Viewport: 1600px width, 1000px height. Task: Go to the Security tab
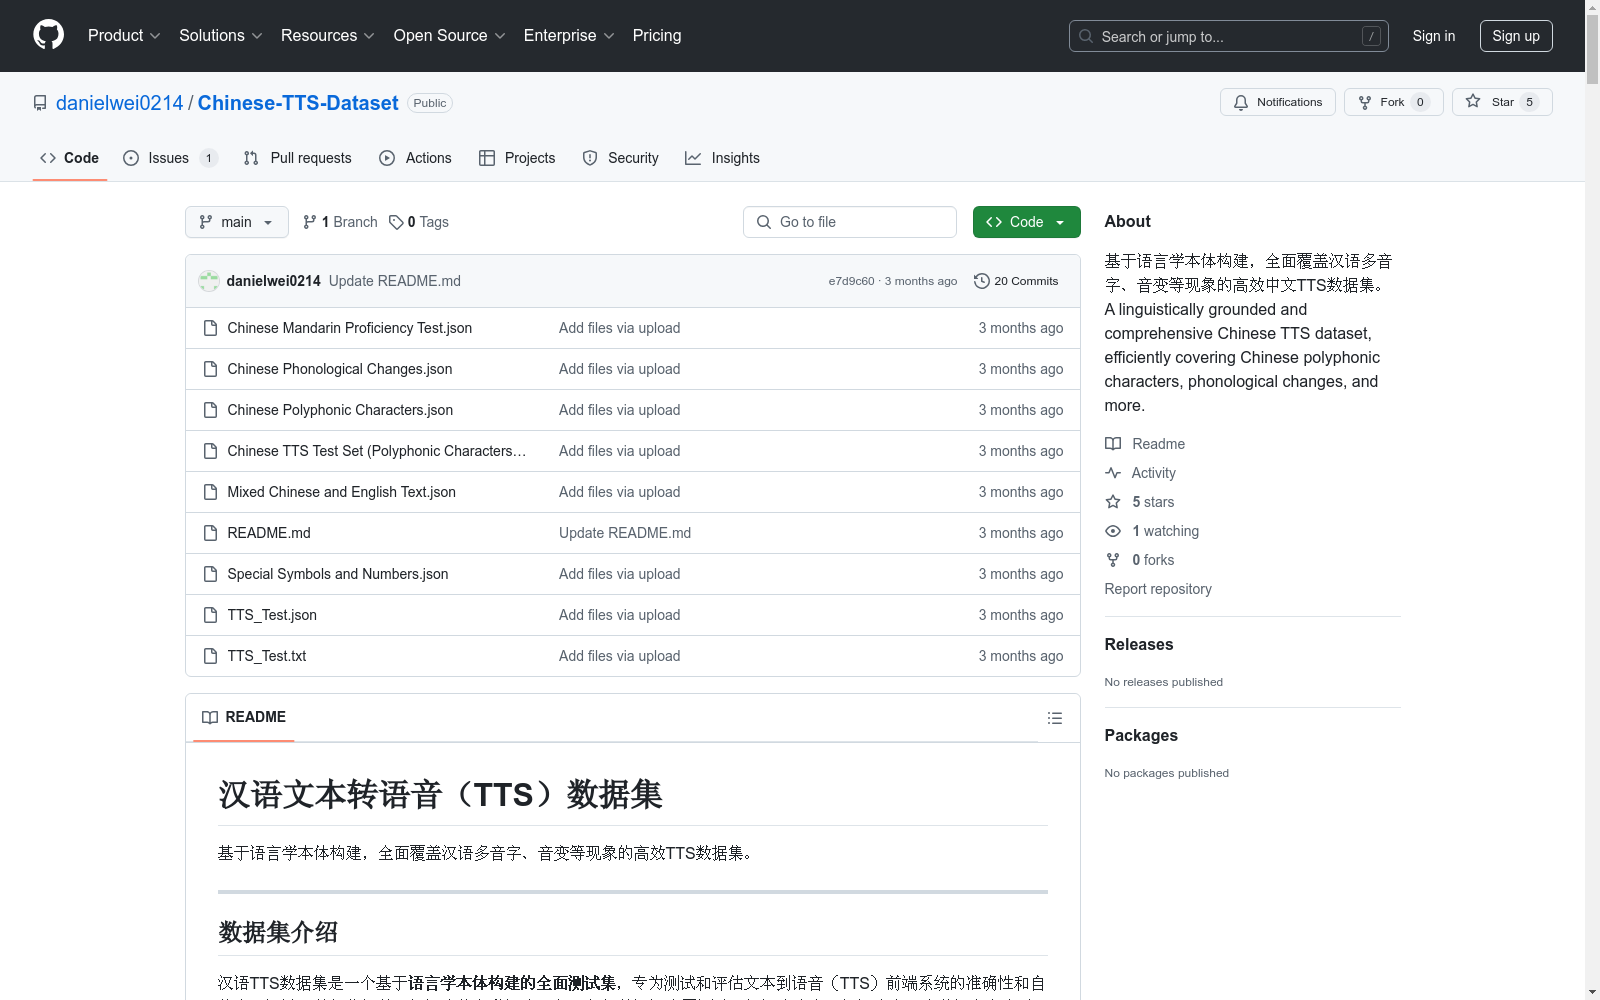pyautogui.click(x=620, y=158)
